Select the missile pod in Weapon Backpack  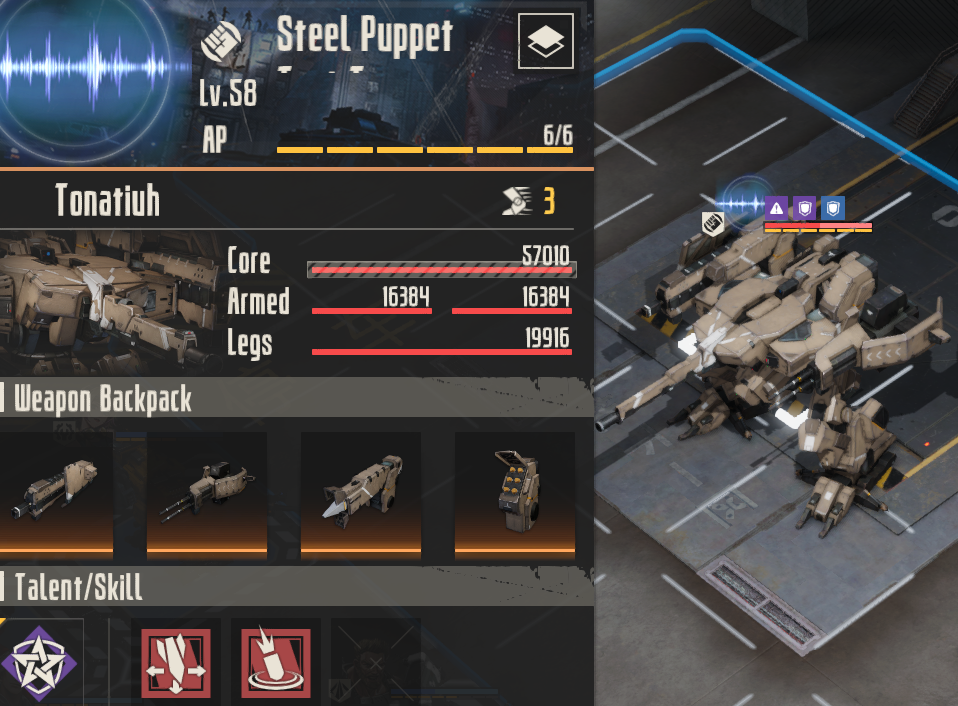point(514,493)
